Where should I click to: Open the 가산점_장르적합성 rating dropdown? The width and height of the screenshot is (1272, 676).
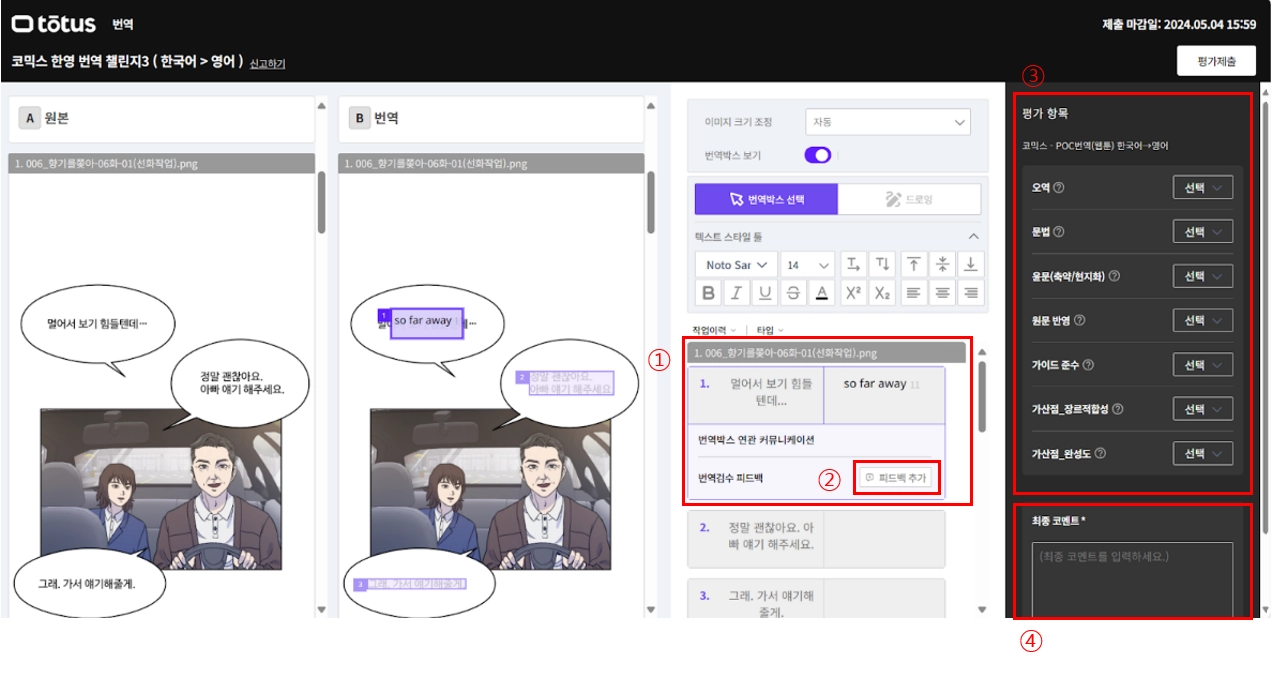[1203, 409]
